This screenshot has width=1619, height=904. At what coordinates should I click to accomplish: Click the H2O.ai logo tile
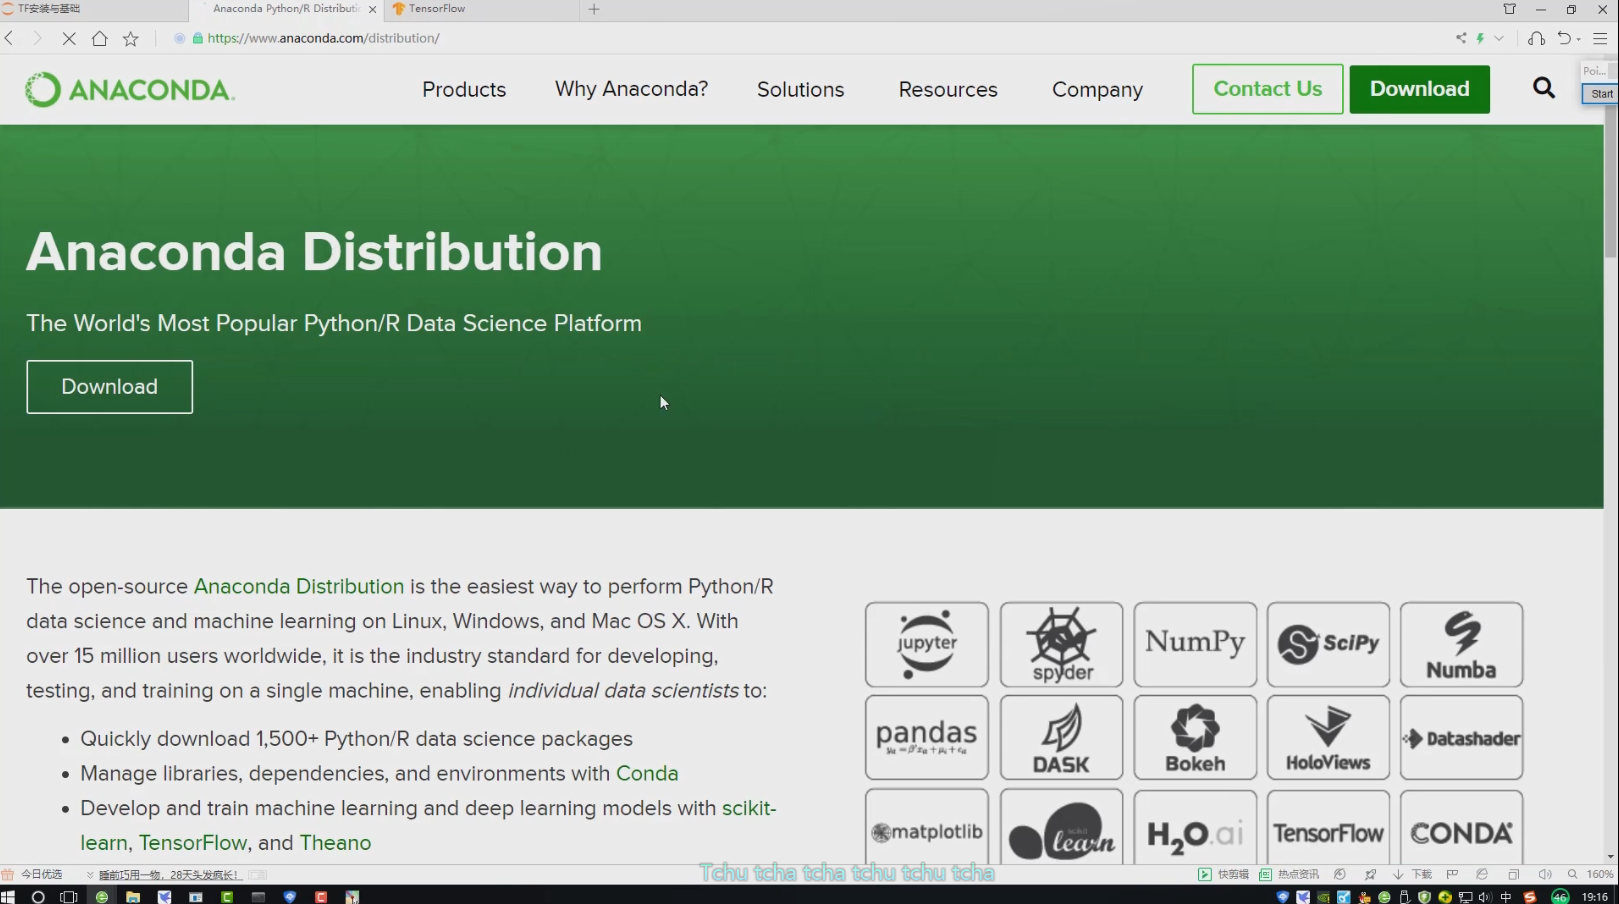pos(1195,828)
